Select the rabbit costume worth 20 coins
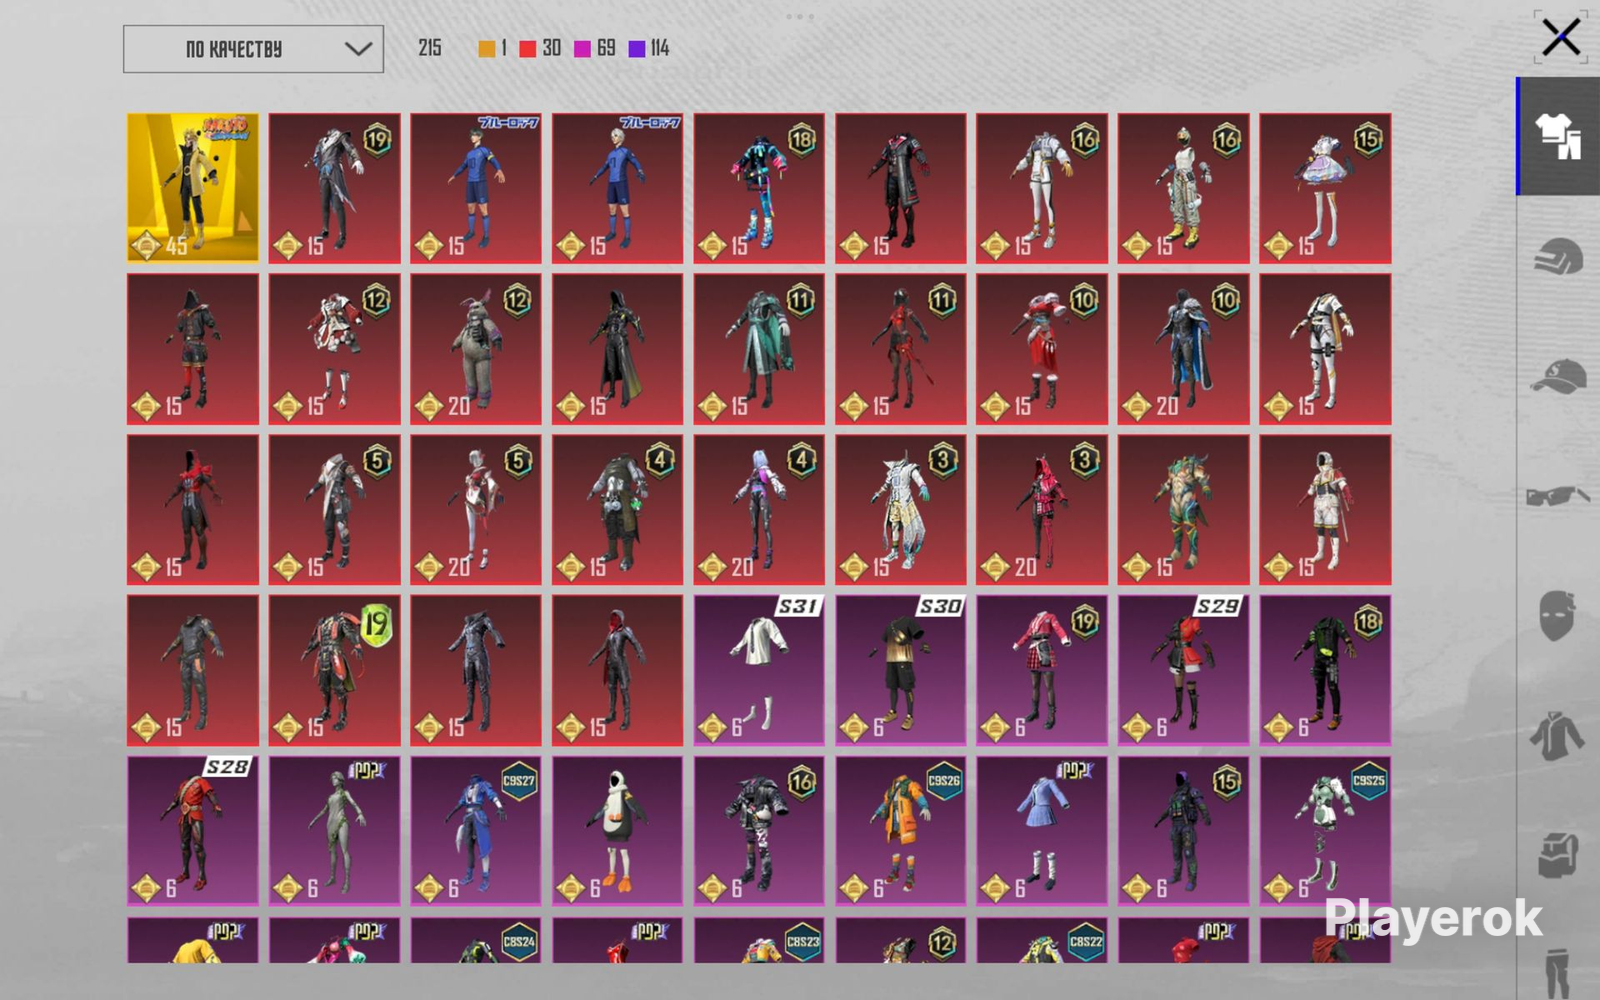 (x=476, y=349)
